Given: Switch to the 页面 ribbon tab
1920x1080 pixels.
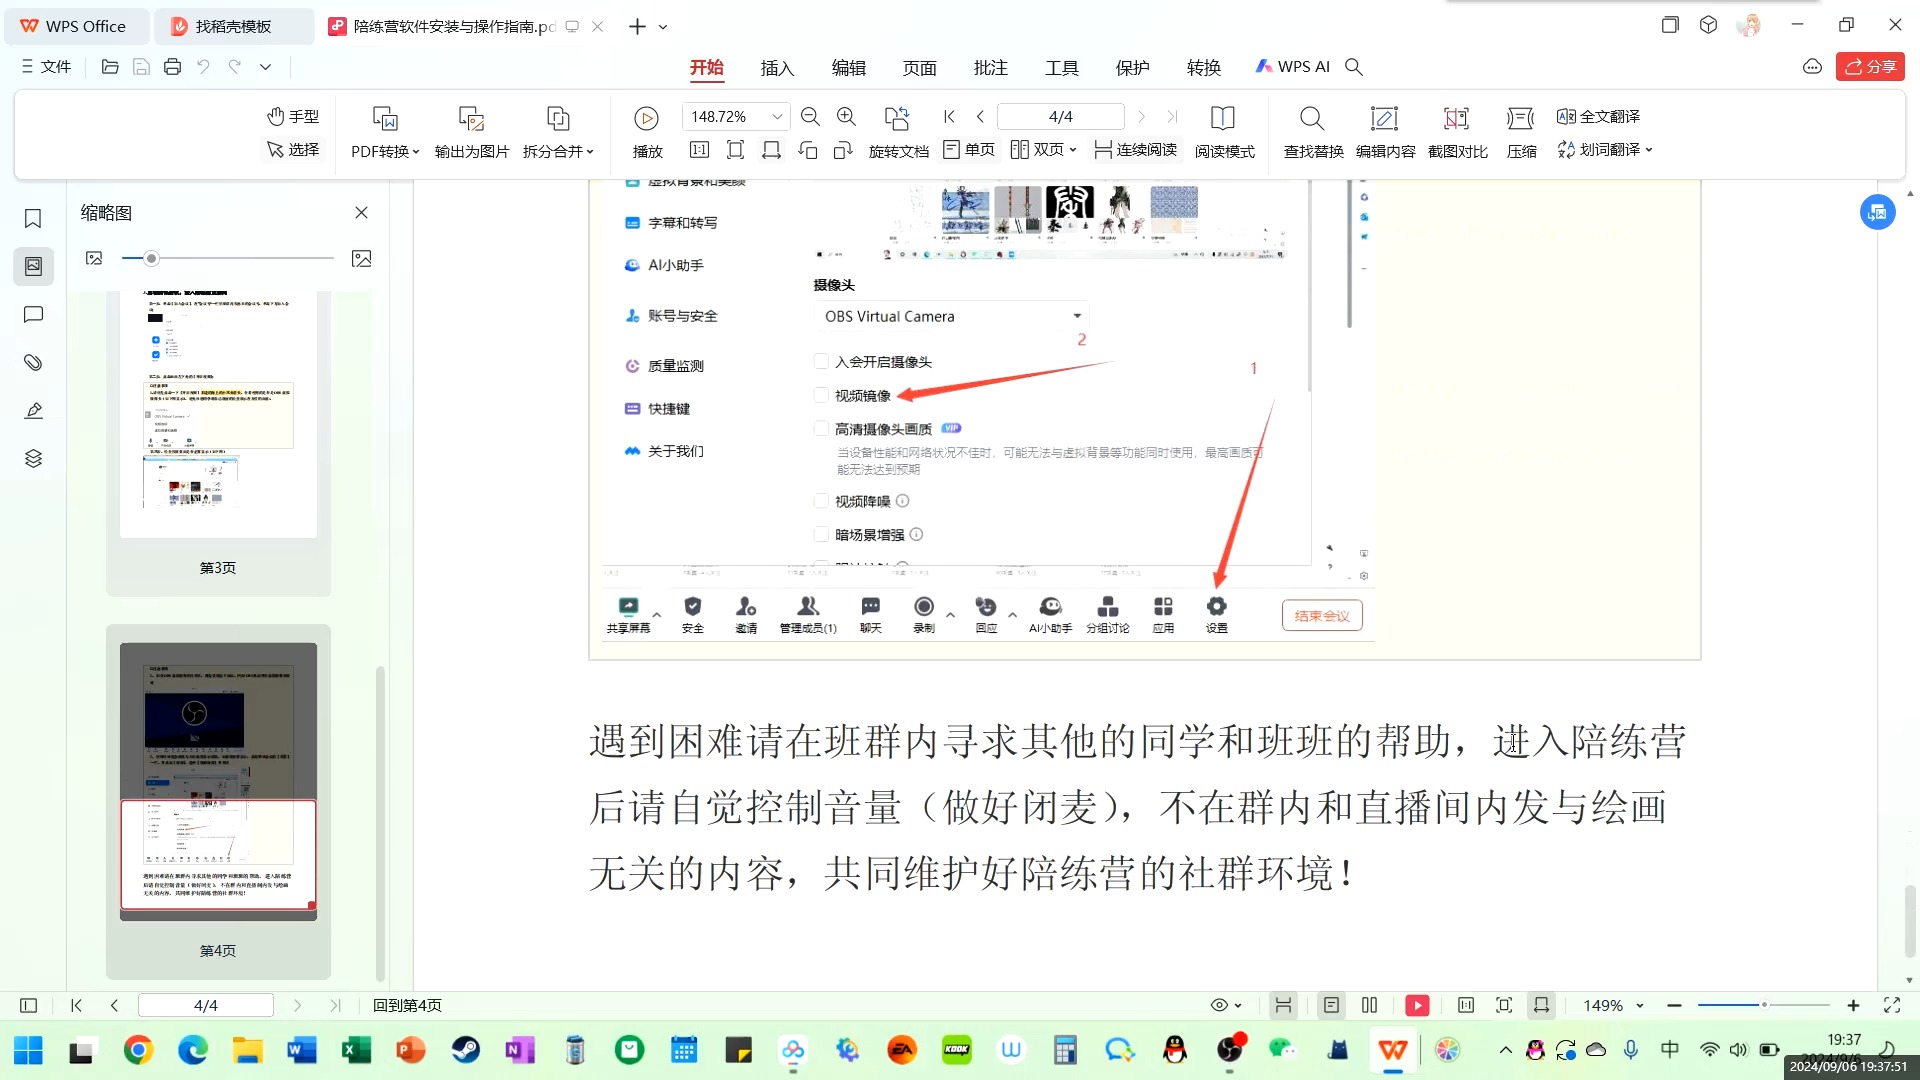Looking at the screenshot, I should click(919, 67).
